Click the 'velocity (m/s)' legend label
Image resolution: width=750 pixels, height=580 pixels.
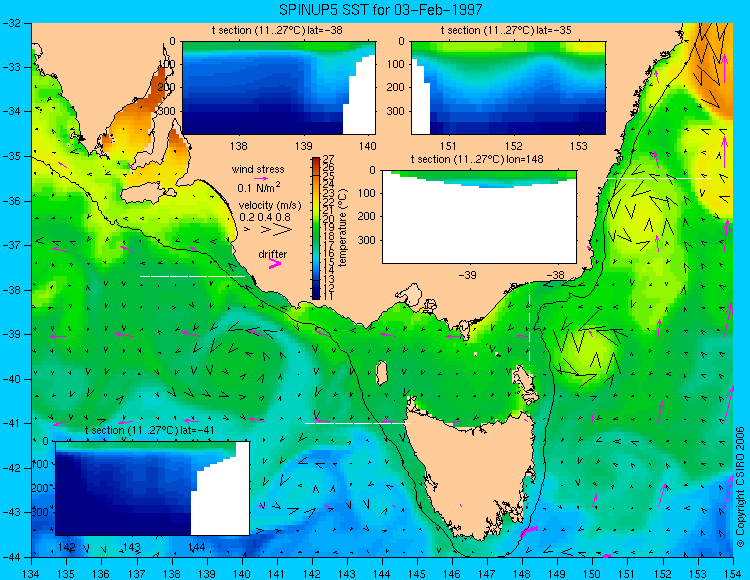click(x=270, y=206)
